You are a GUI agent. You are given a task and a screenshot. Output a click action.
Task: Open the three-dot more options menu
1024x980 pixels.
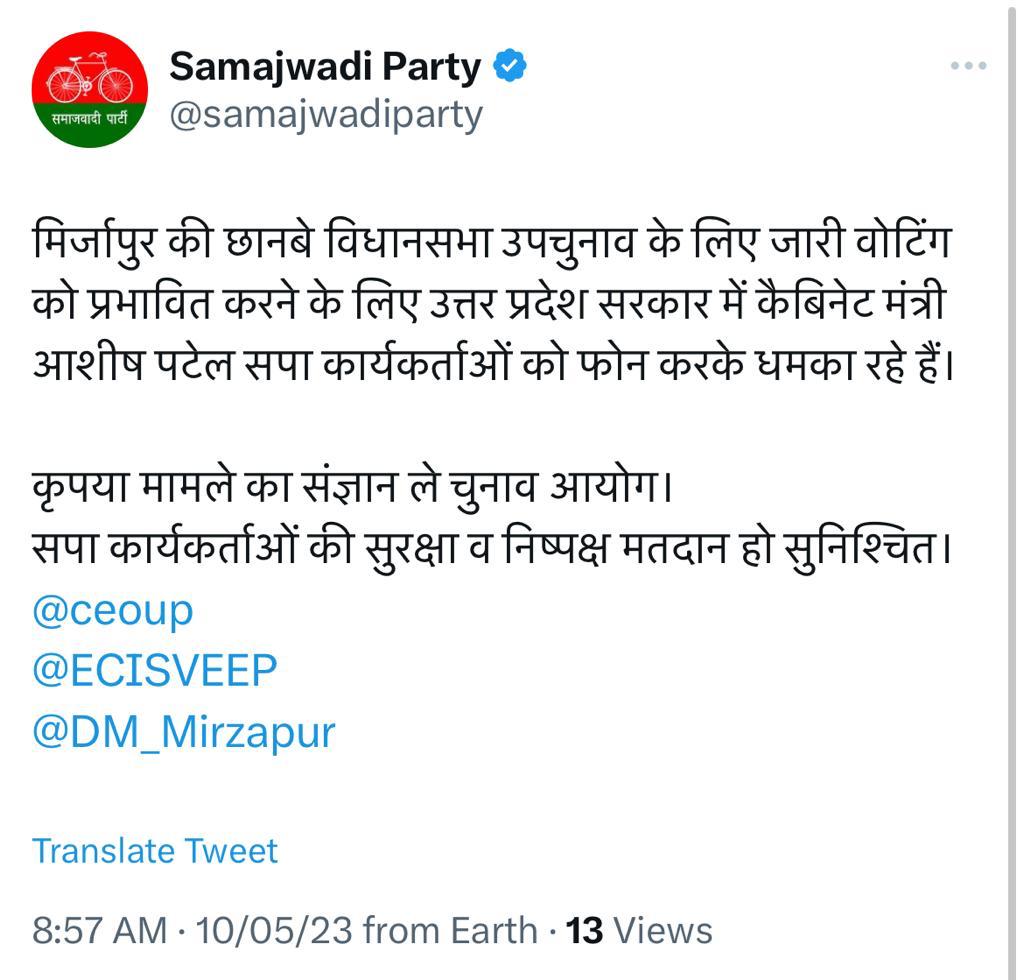[968, 65]
